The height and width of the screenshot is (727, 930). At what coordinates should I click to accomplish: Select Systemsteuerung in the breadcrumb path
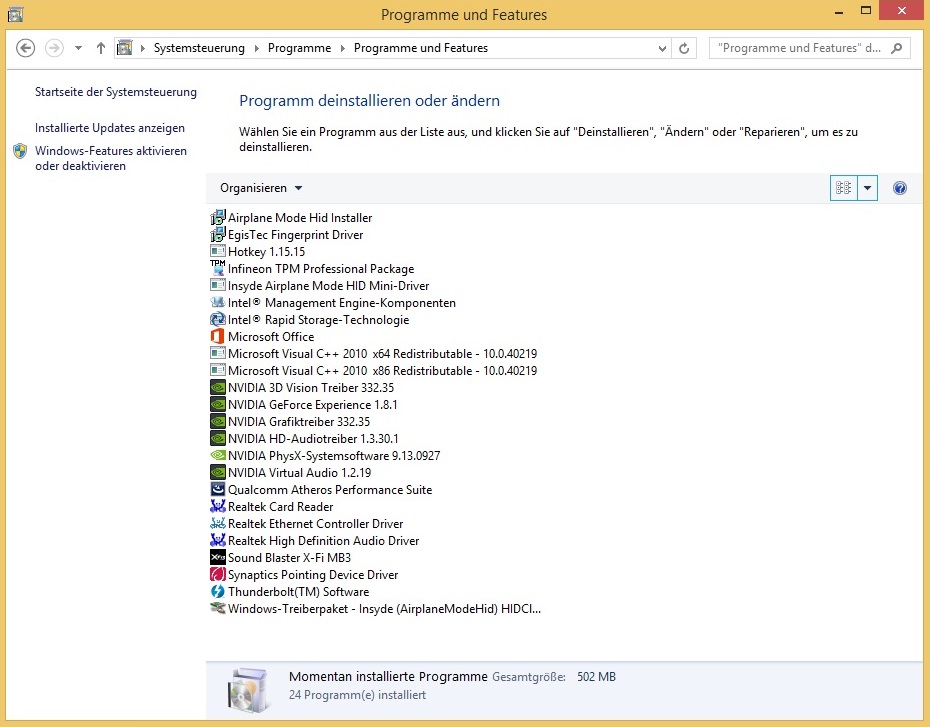[199, 48]
